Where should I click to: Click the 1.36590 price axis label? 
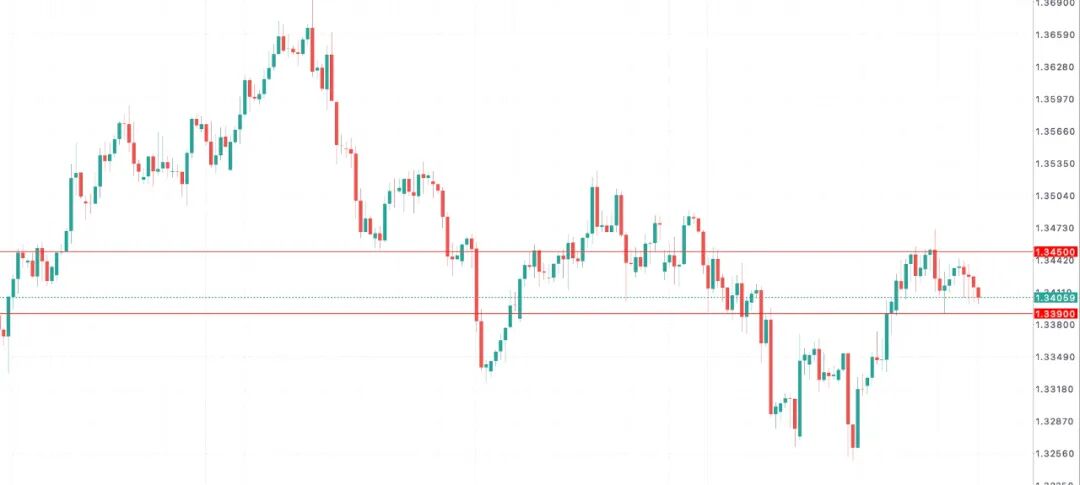click(1055, 35)
